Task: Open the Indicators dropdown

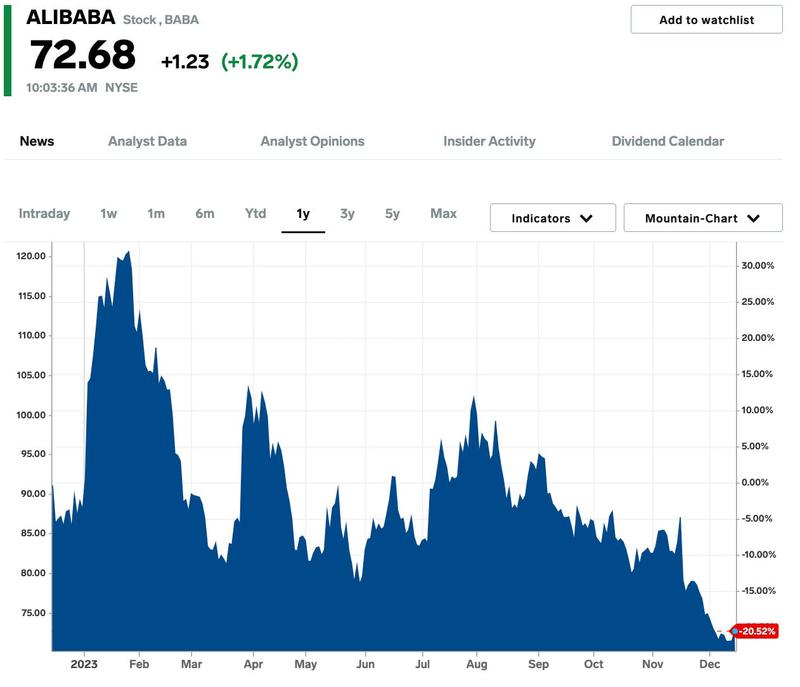Action: [x=553, y=218]
